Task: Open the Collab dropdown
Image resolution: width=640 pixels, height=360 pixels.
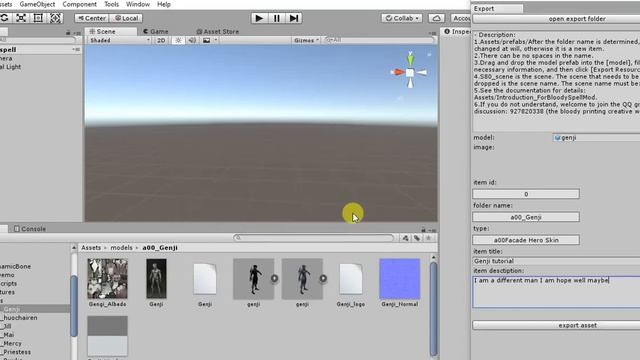Action: pos(402,18)
